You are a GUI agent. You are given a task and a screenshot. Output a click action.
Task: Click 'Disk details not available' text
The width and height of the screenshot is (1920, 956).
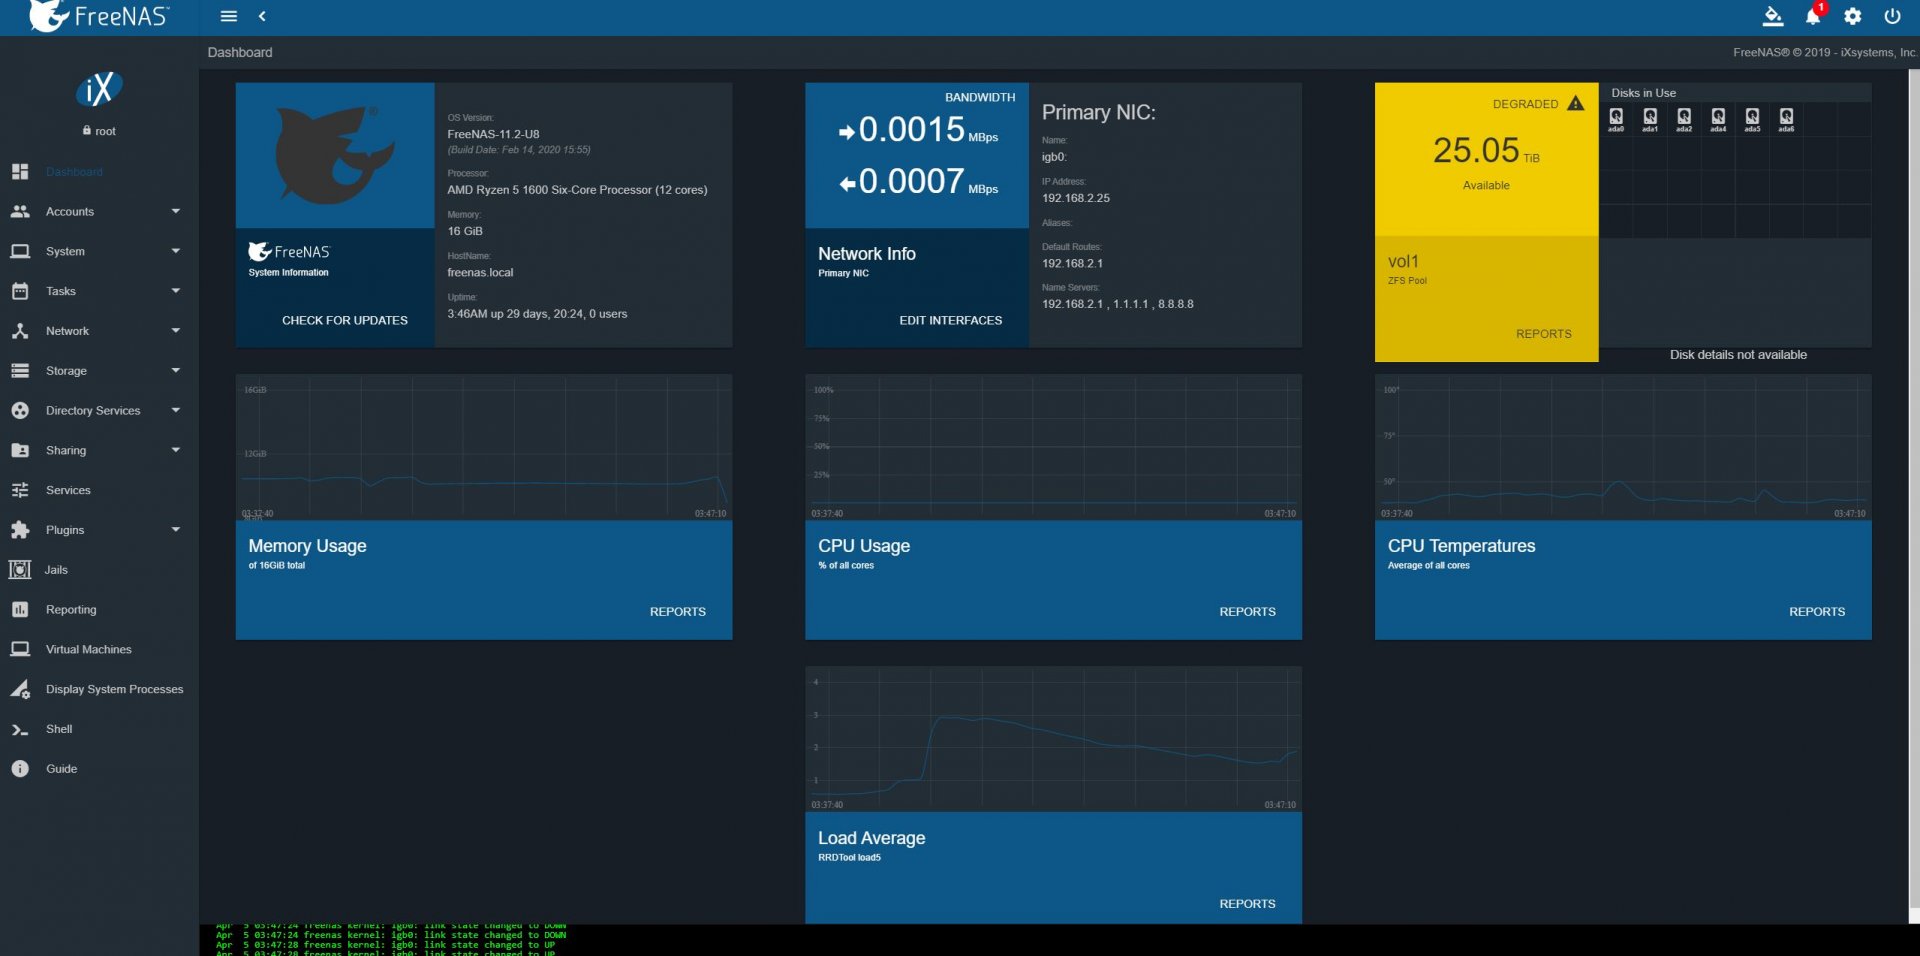[1738, 355]
